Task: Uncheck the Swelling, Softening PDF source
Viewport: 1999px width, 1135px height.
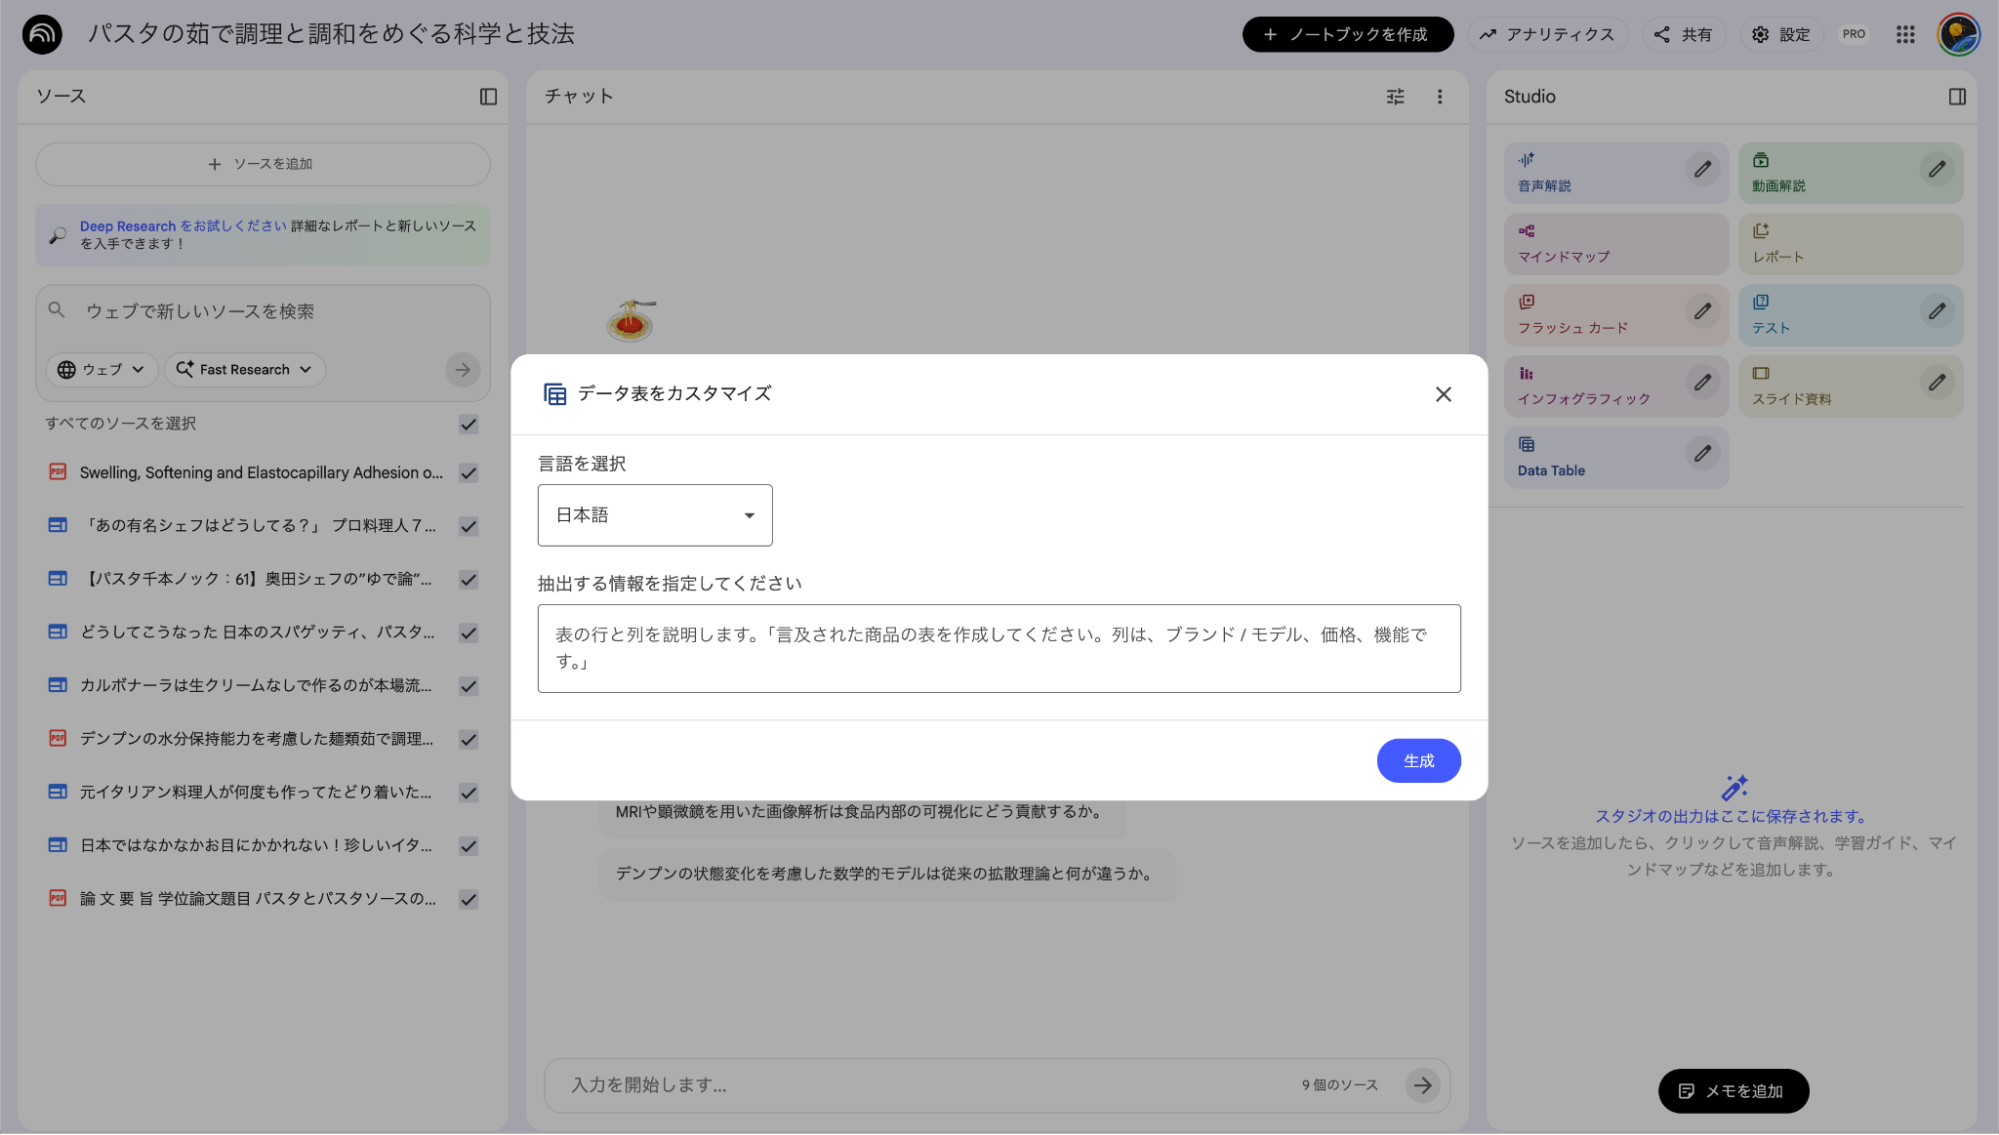Action: [x=468, y=473]
